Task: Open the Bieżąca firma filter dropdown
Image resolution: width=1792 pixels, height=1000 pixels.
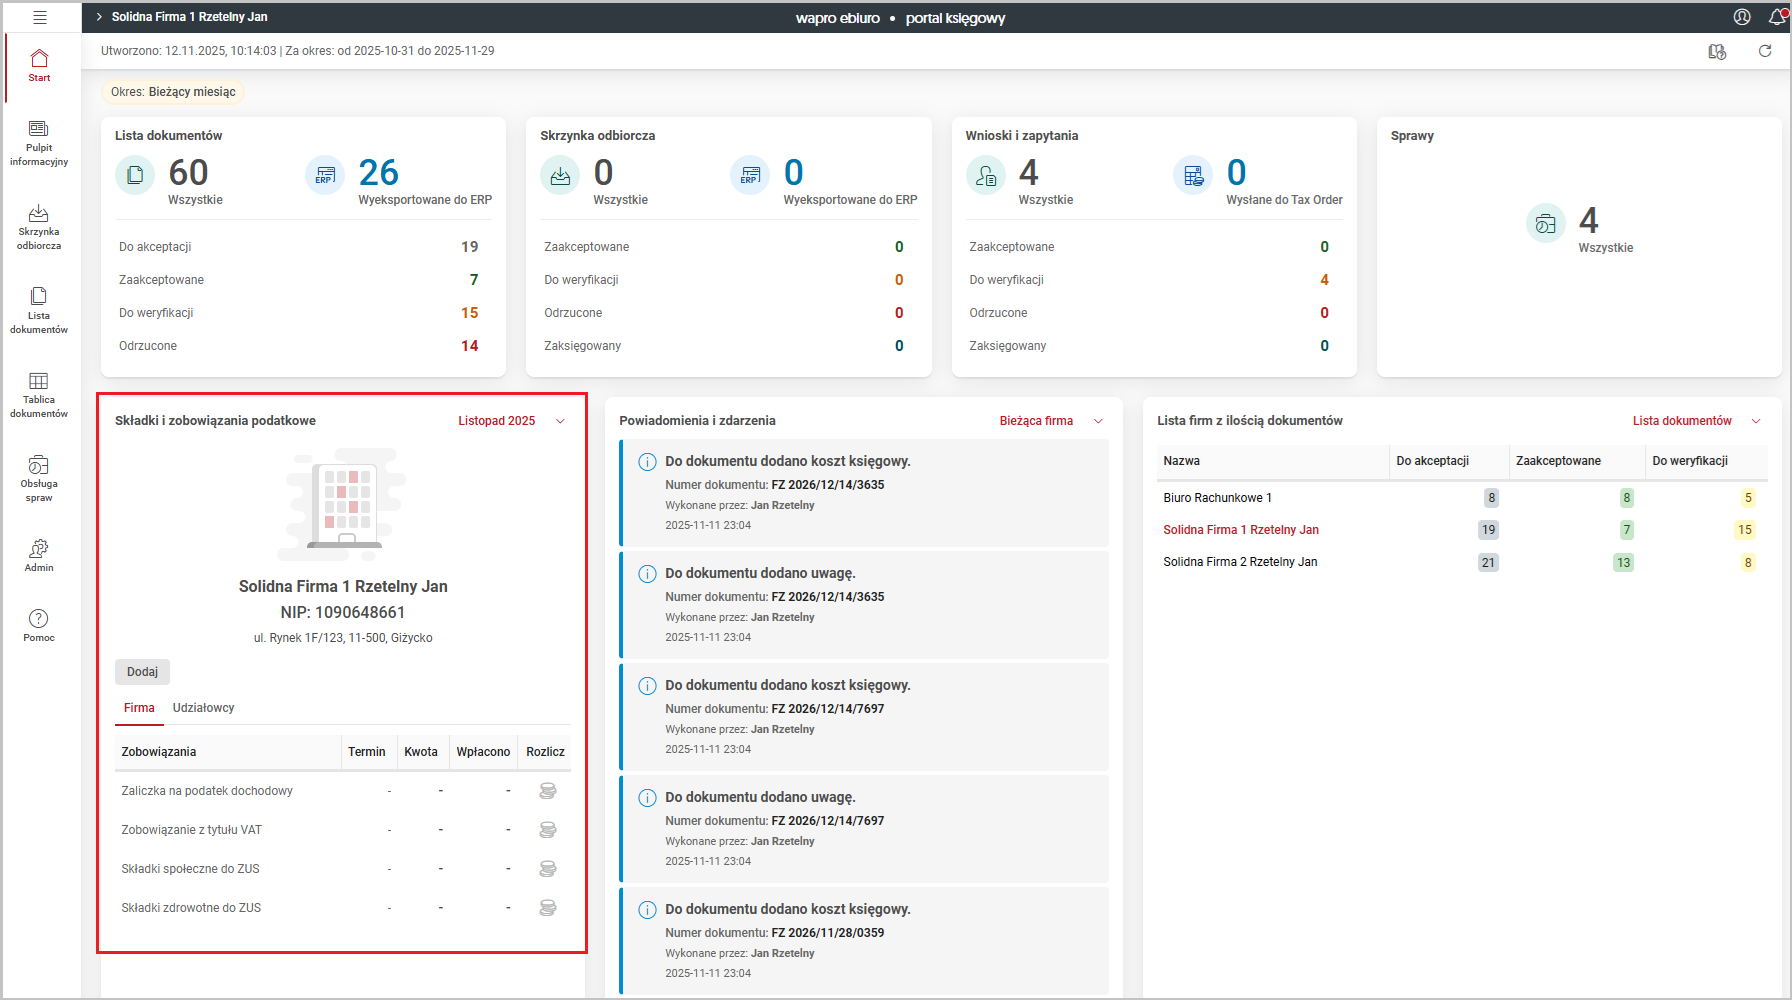Action: point(1050,421)
